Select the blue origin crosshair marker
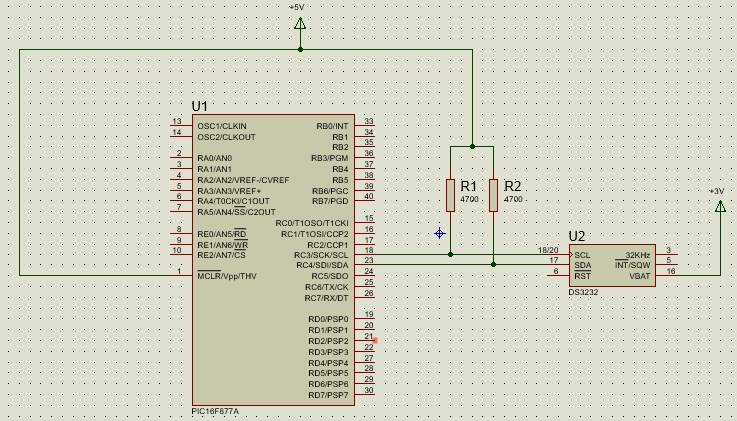 click(439, 233)
